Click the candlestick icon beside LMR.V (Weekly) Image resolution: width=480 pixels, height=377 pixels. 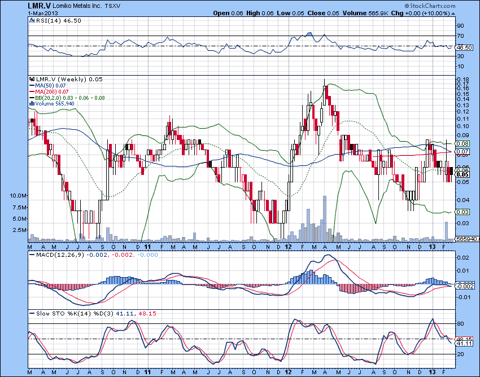tap(32, 79)
